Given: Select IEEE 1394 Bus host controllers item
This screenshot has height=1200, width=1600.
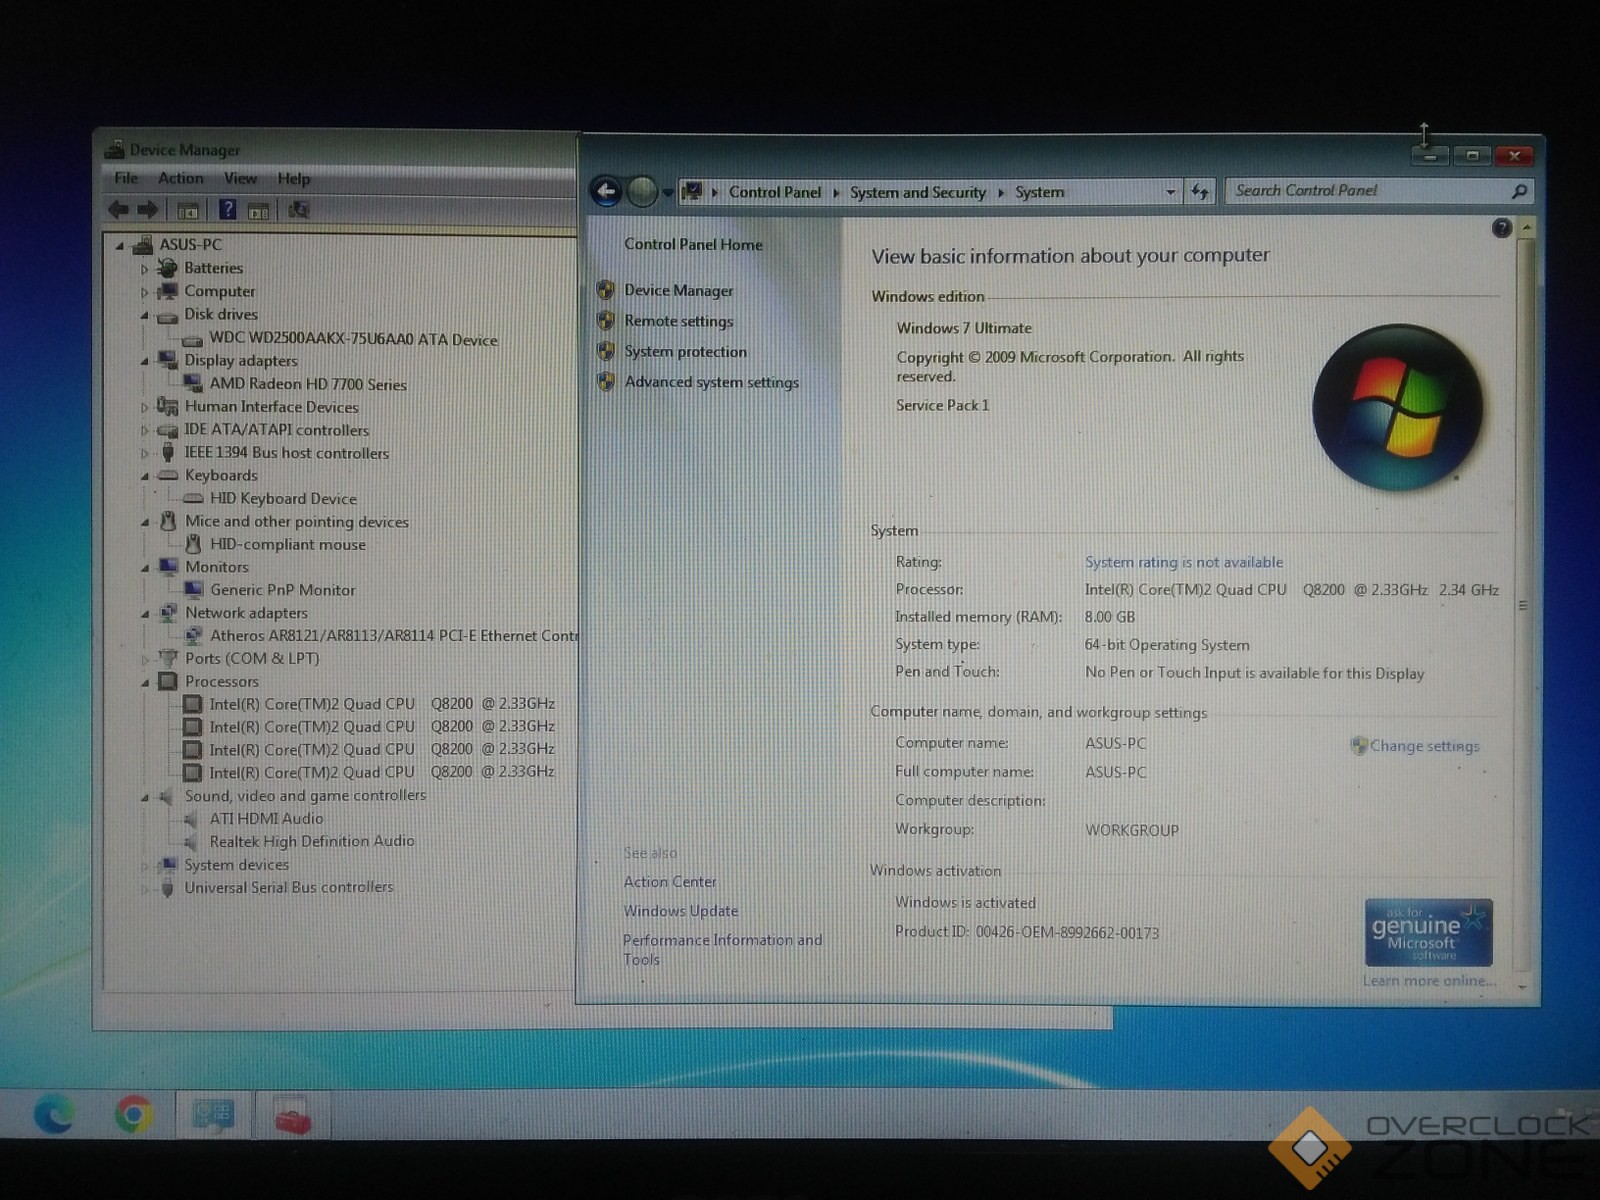Looking at the screenshot, I should coord(286,453).
